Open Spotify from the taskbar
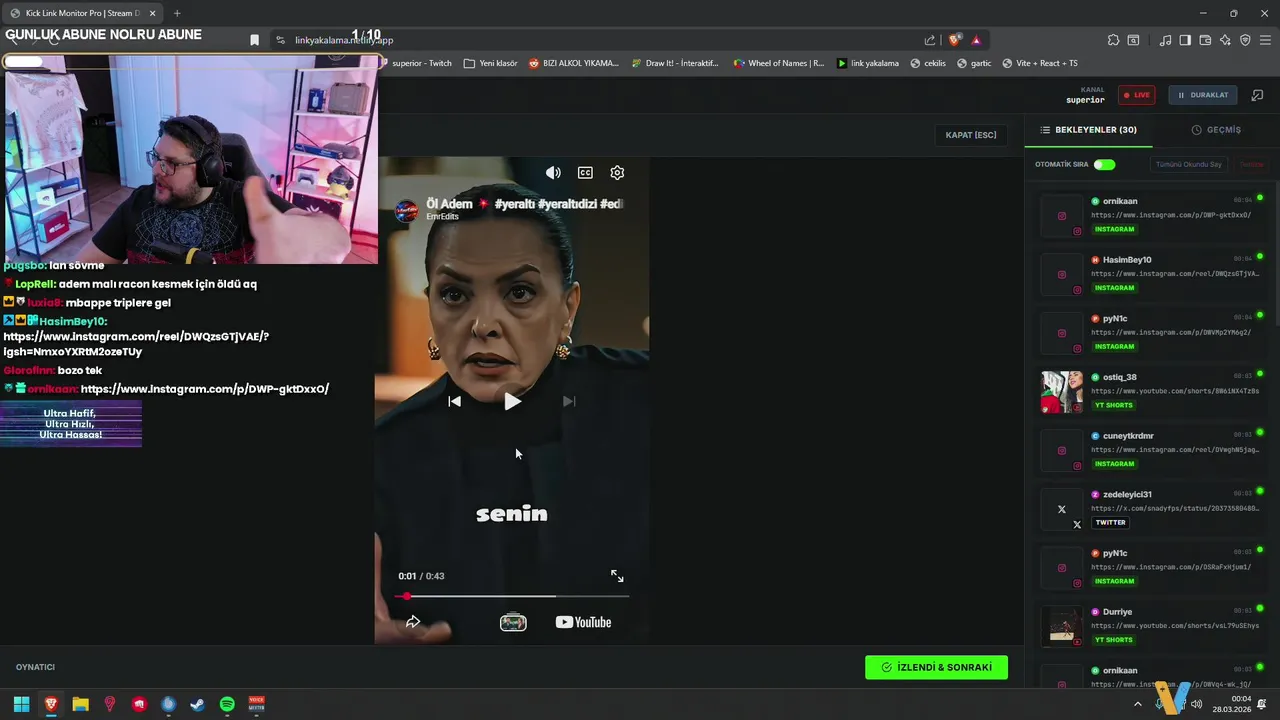The width and height of the screenshot is (1280, 720). point(227,704)
